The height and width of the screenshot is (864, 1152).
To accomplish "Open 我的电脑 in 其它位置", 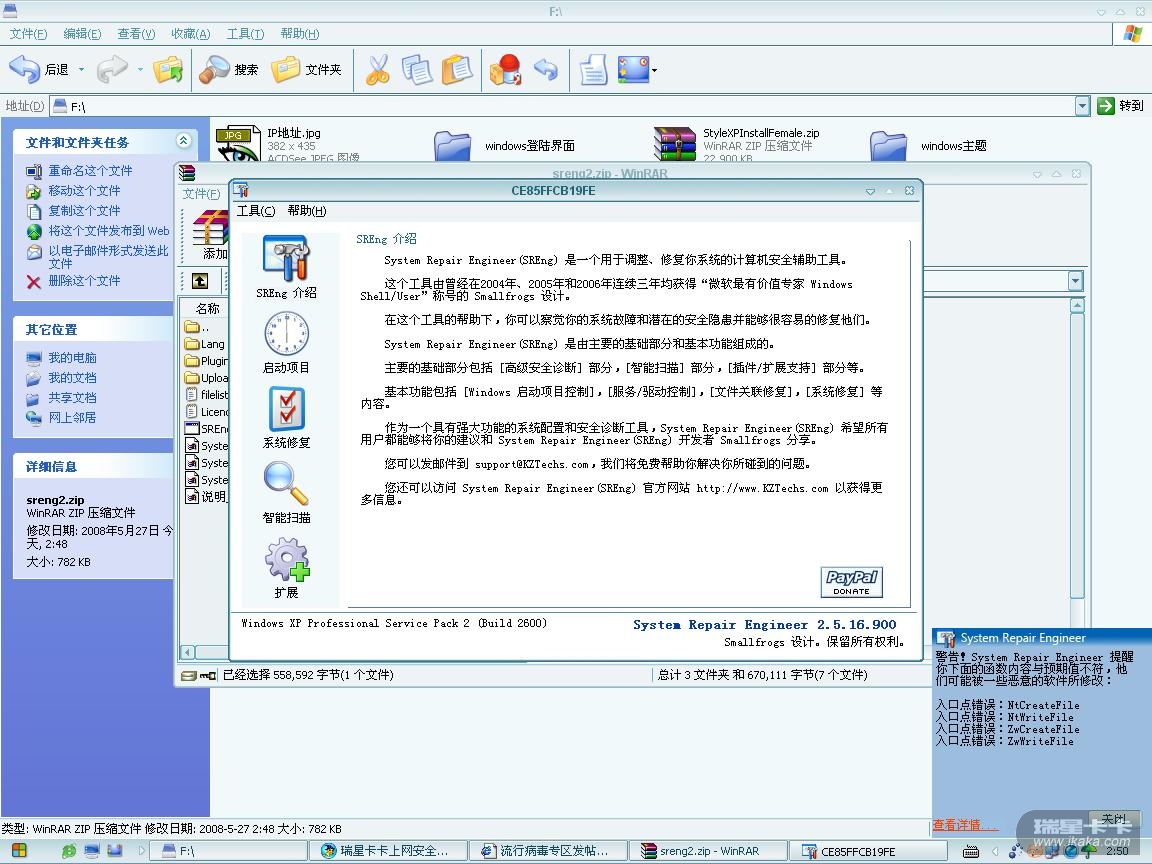I will point(73,358).
